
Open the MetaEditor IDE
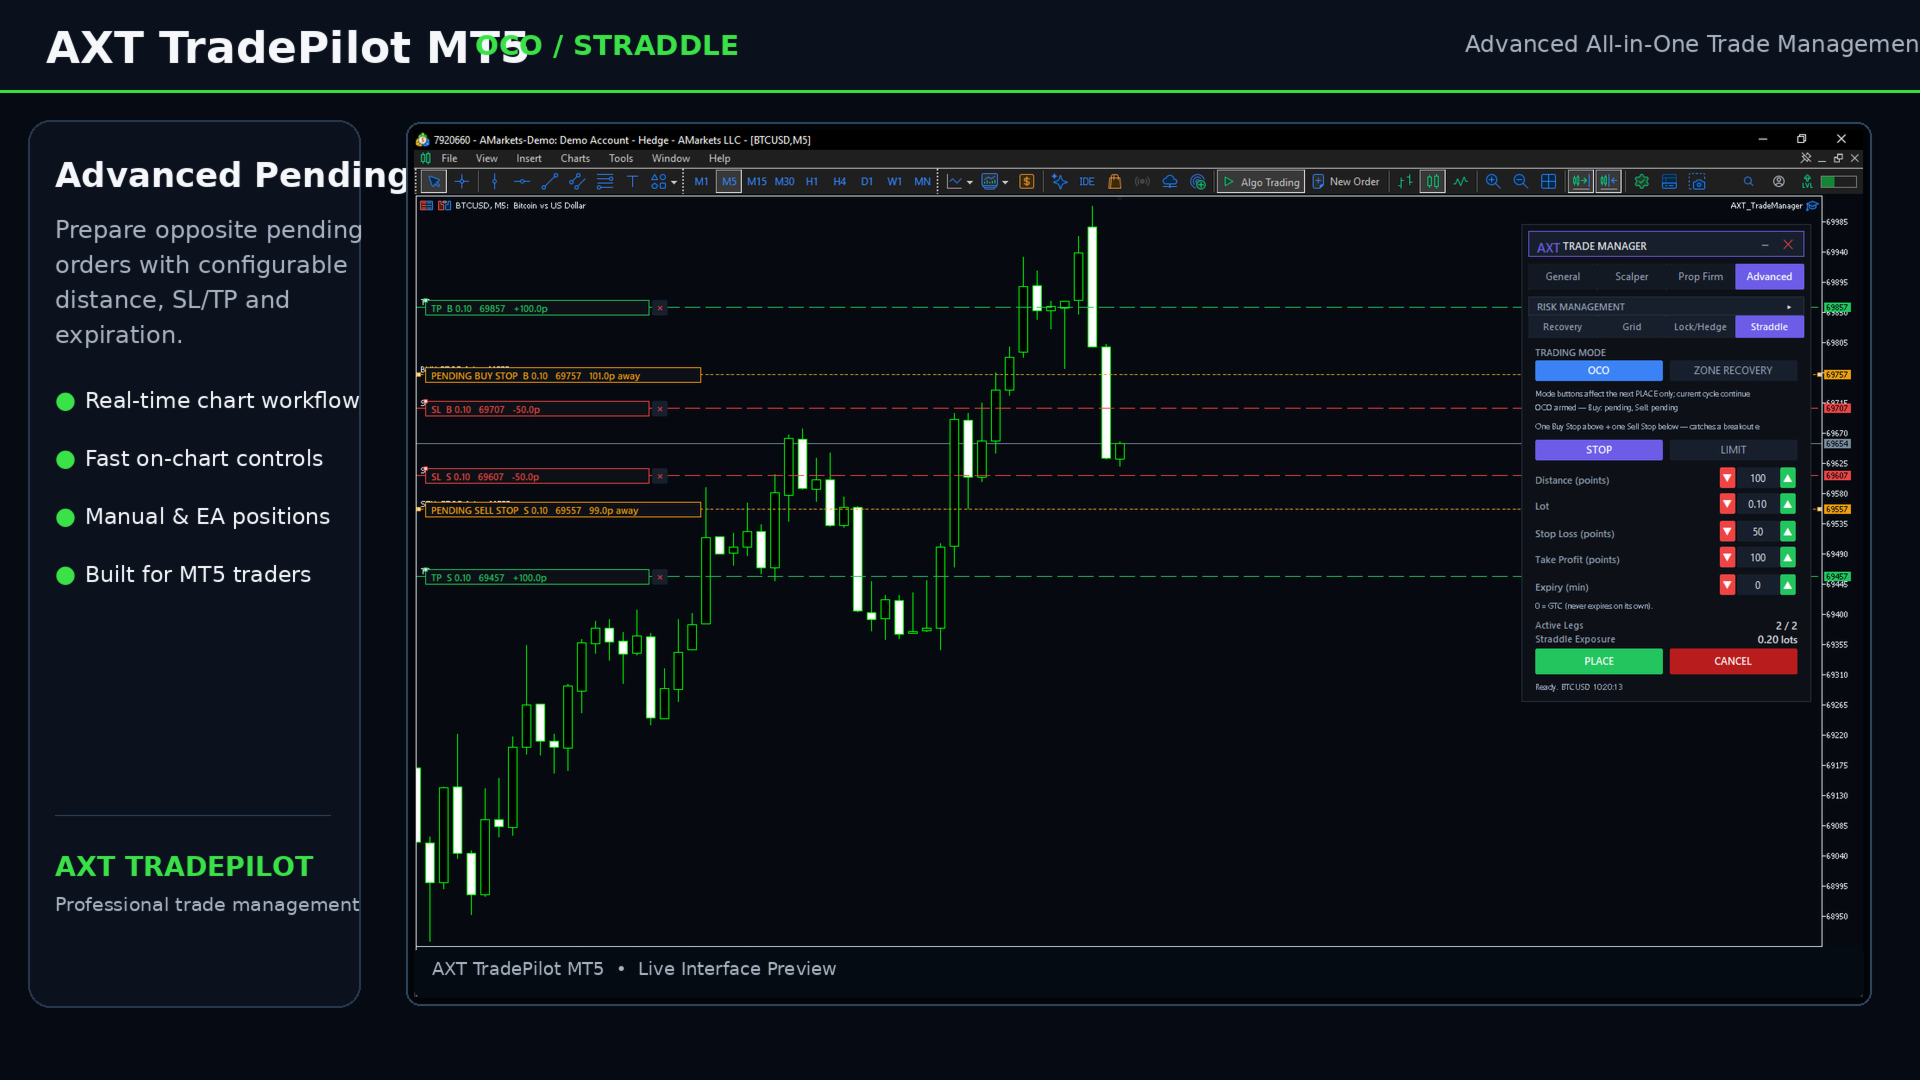[x=1087, y=182]
